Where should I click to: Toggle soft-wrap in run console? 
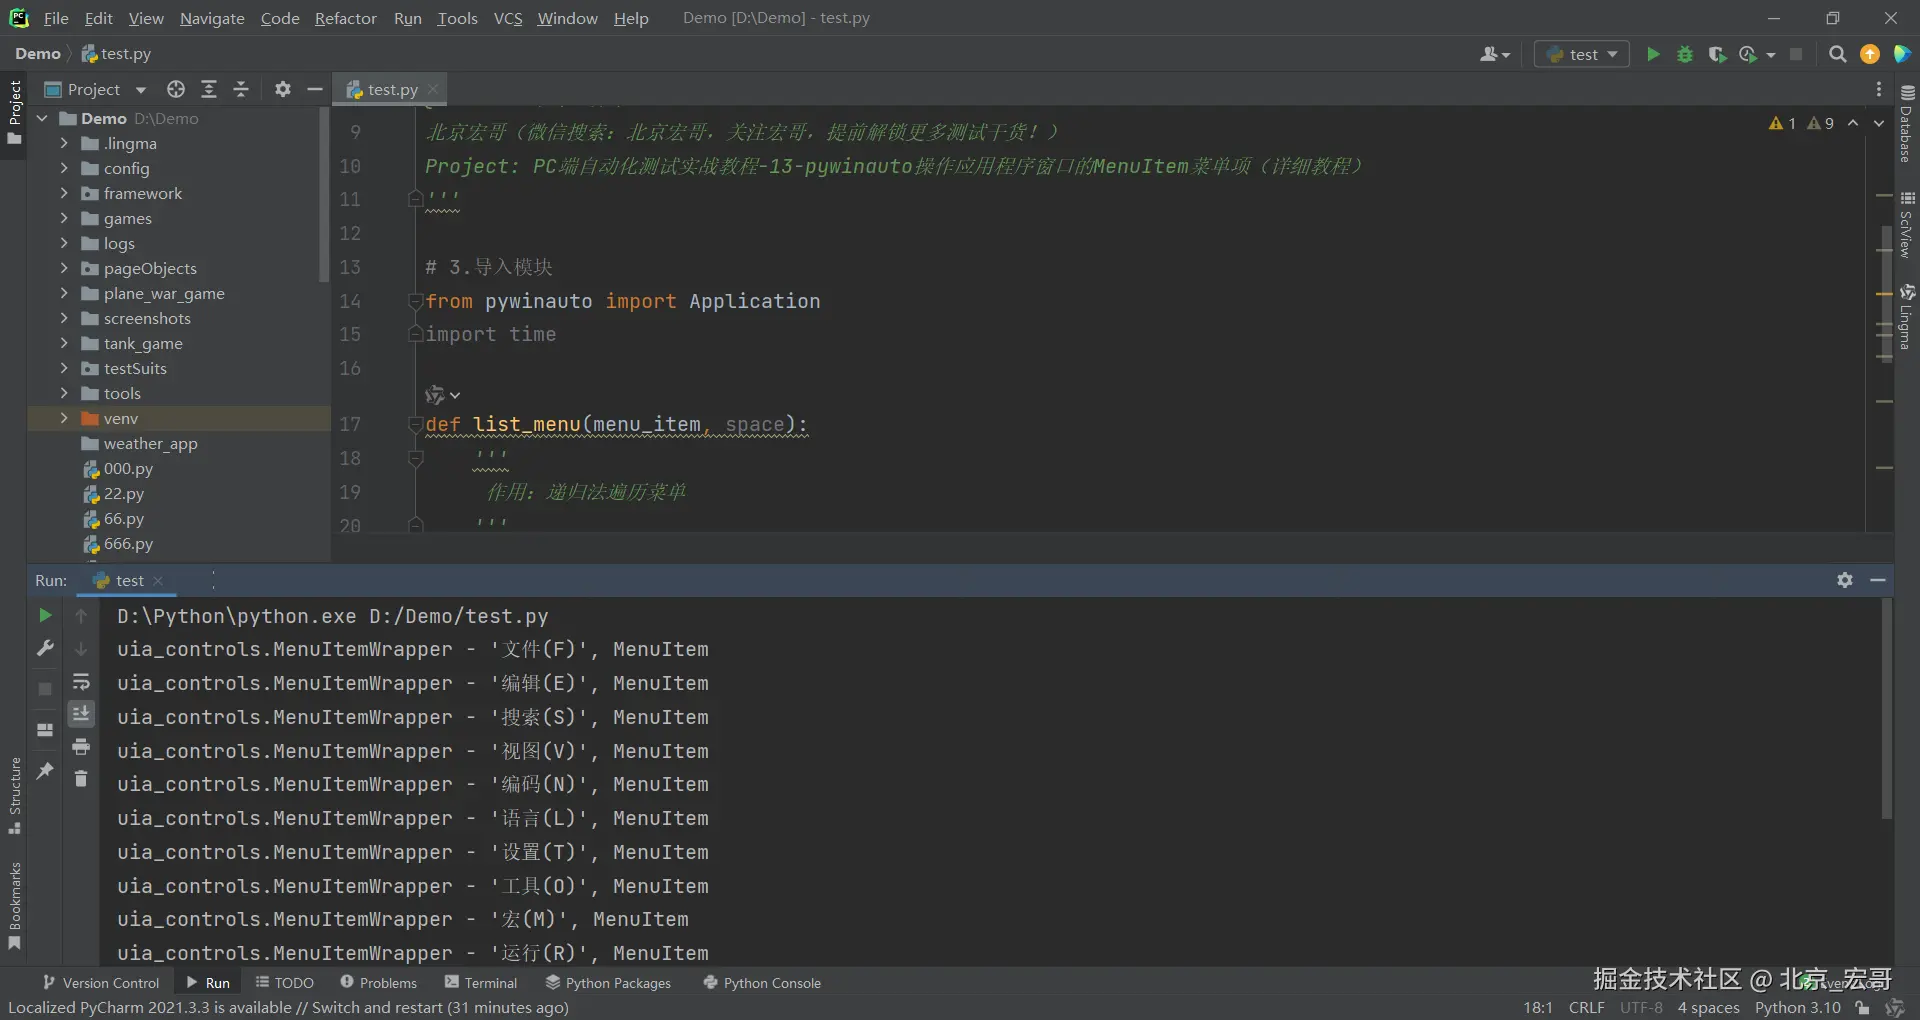(81, 682)
